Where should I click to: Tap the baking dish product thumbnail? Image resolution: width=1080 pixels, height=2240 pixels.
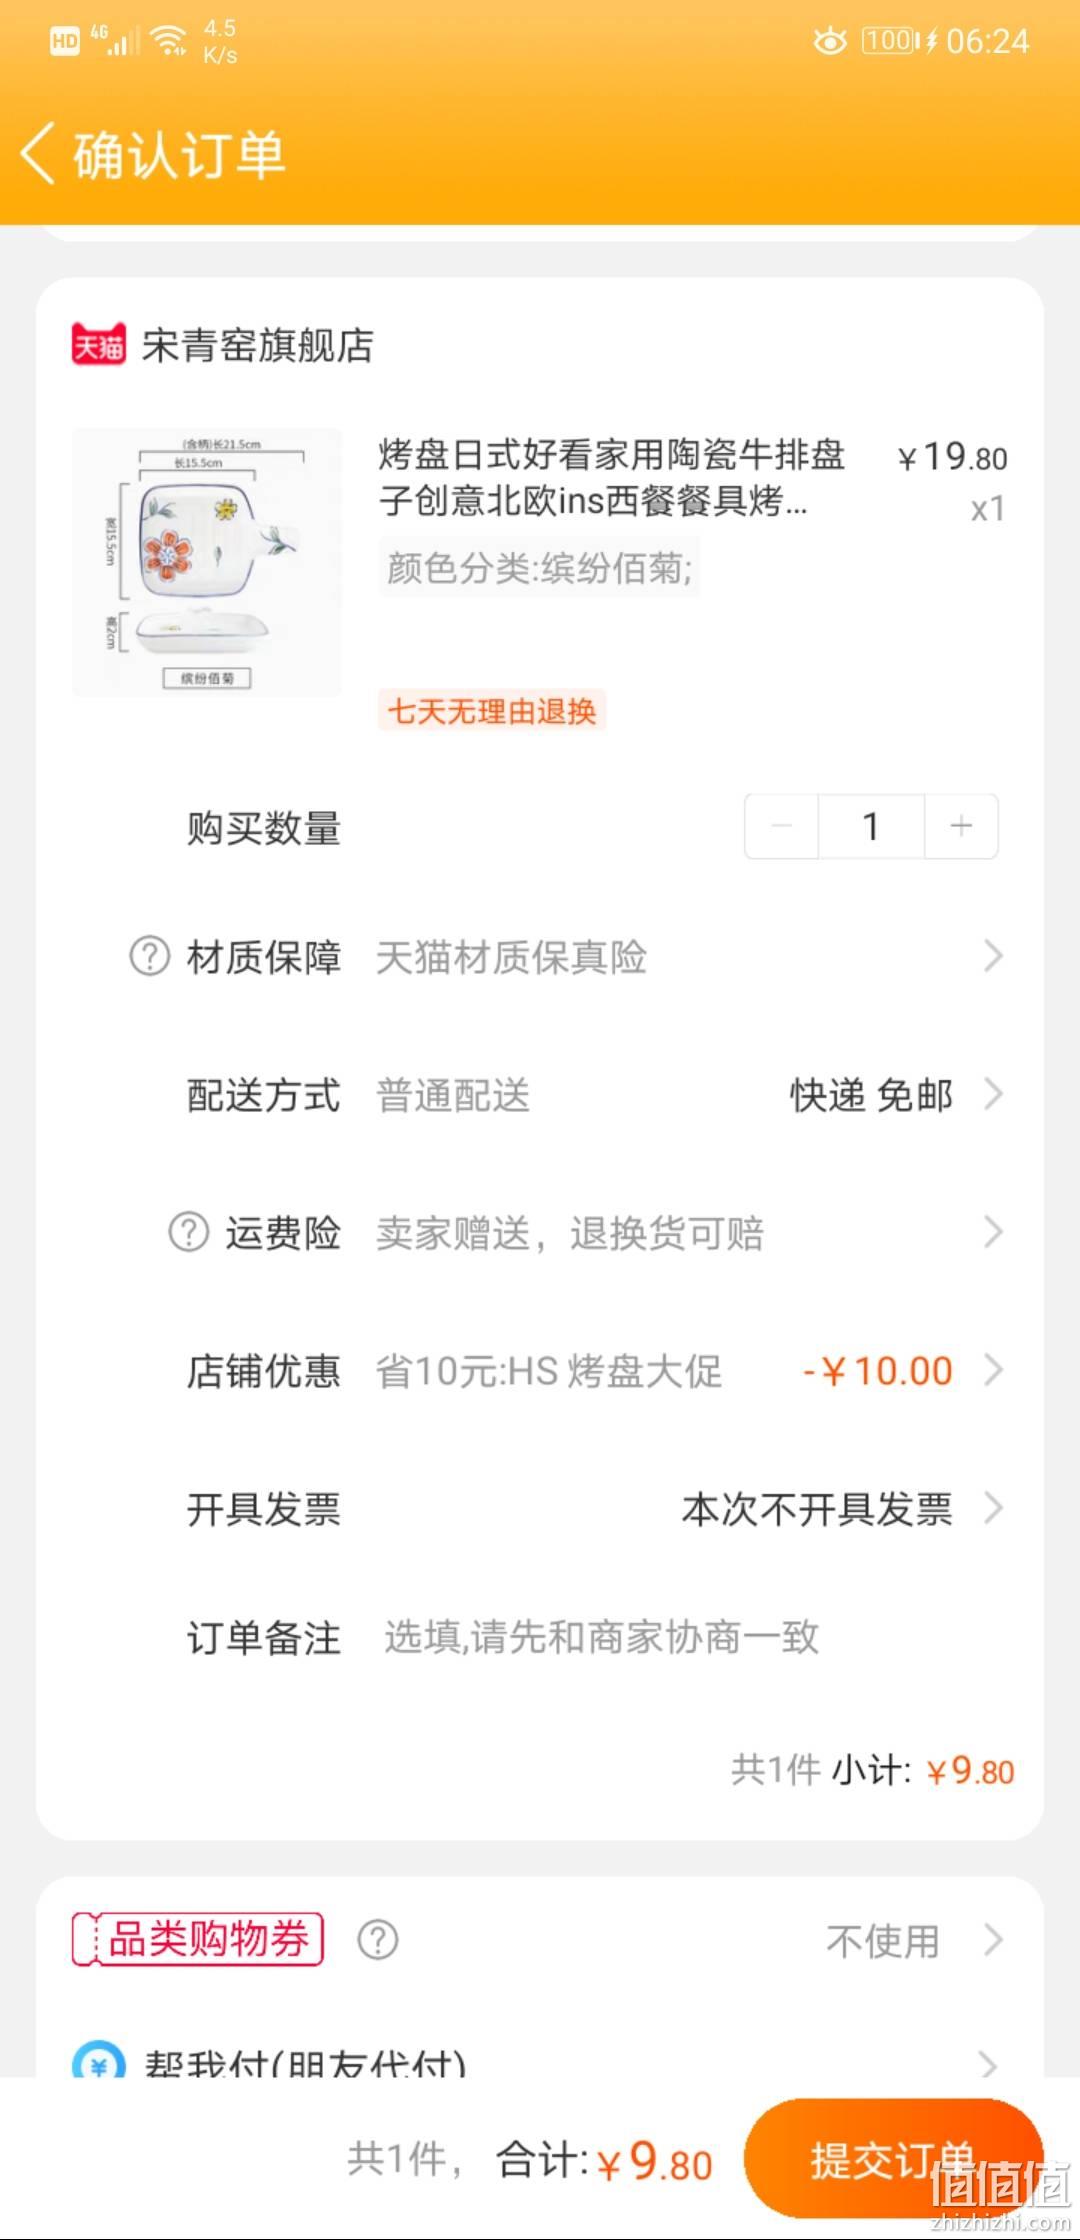click(207, 562)
